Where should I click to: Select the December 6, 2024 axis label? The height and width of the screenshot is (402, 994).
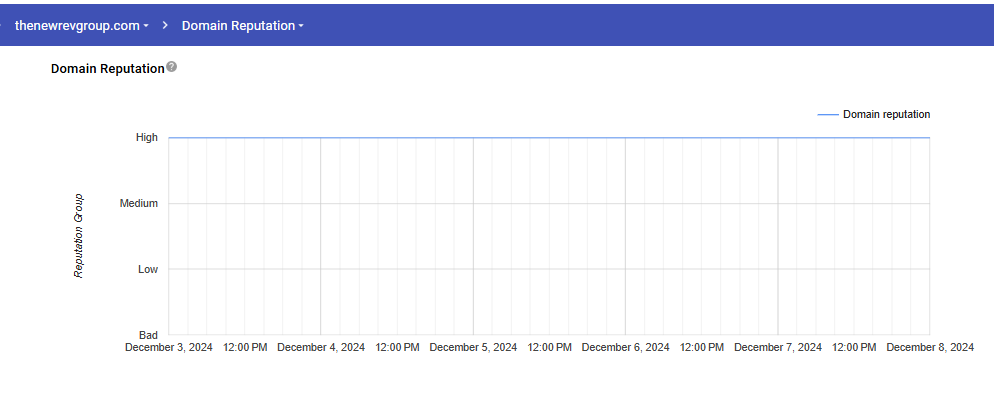(625, 348)
